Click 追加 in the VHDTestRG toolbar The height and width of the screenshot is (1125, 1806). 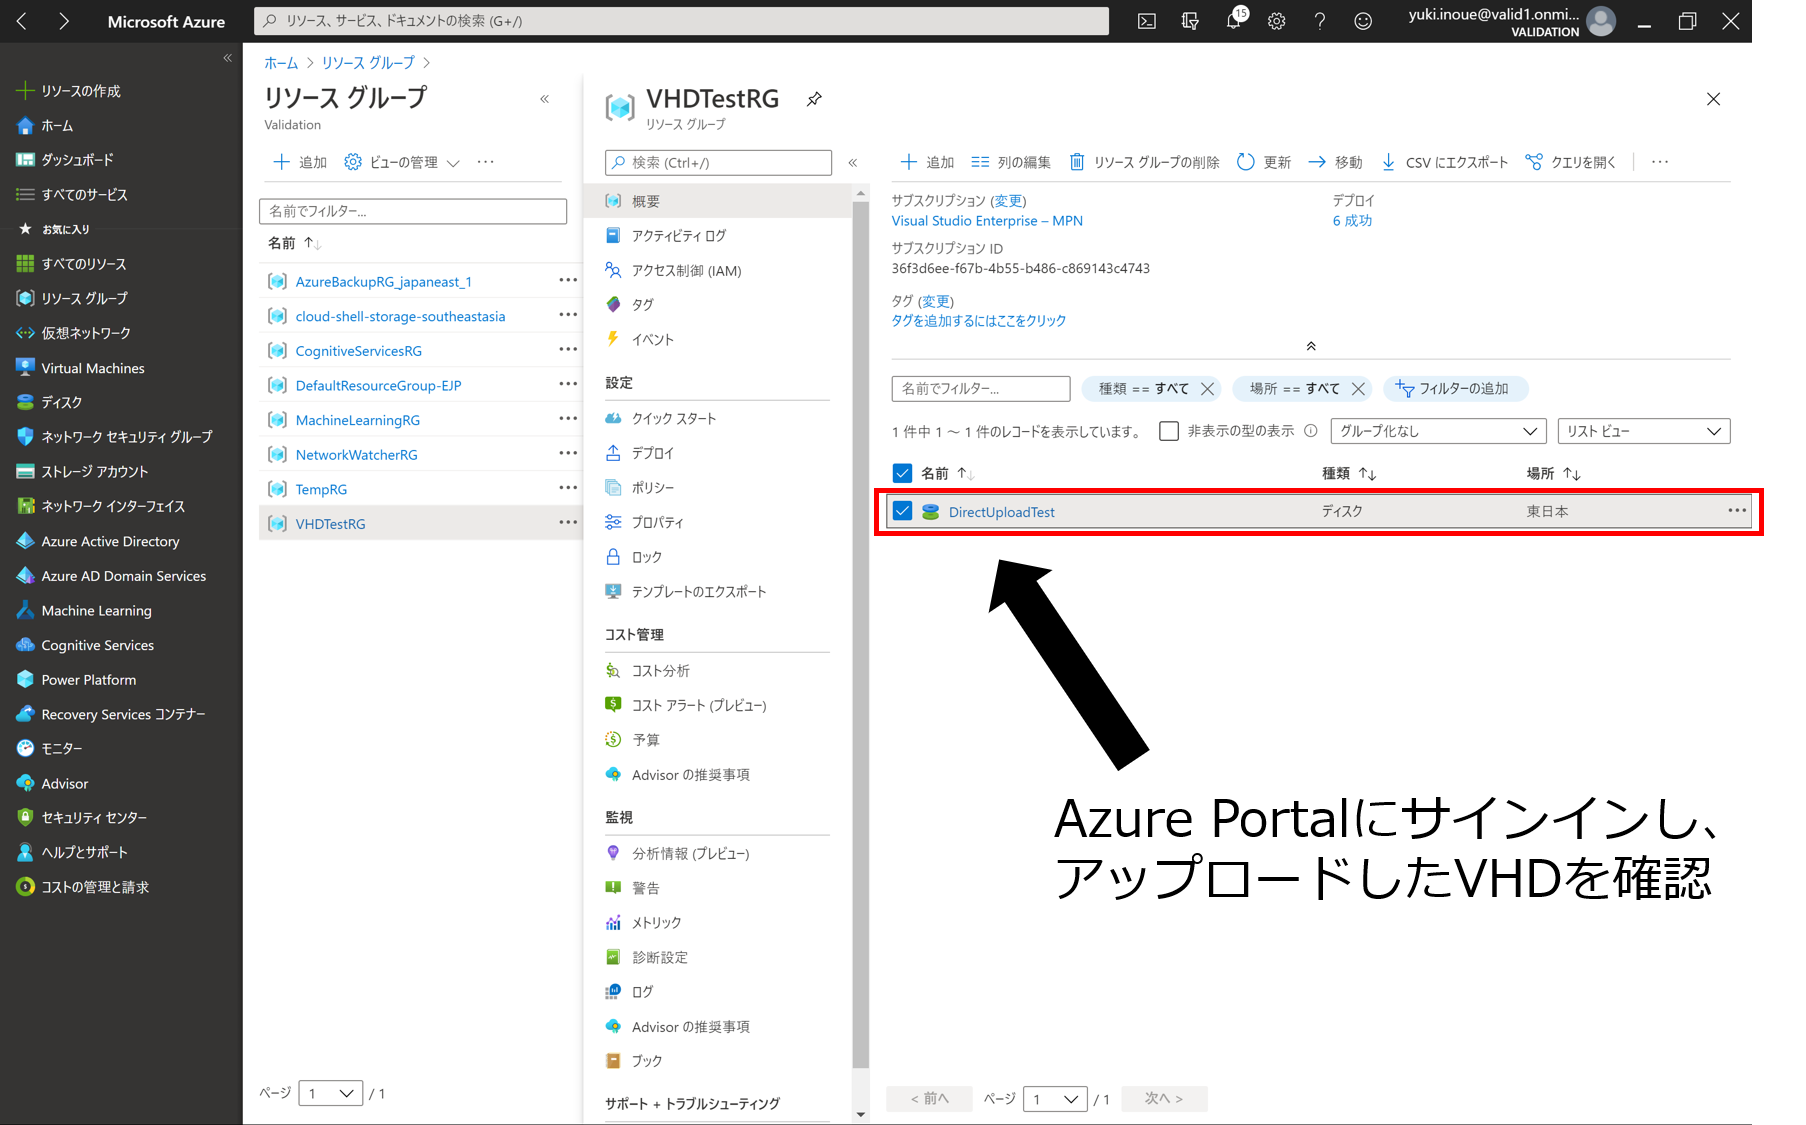pos(927,162)
